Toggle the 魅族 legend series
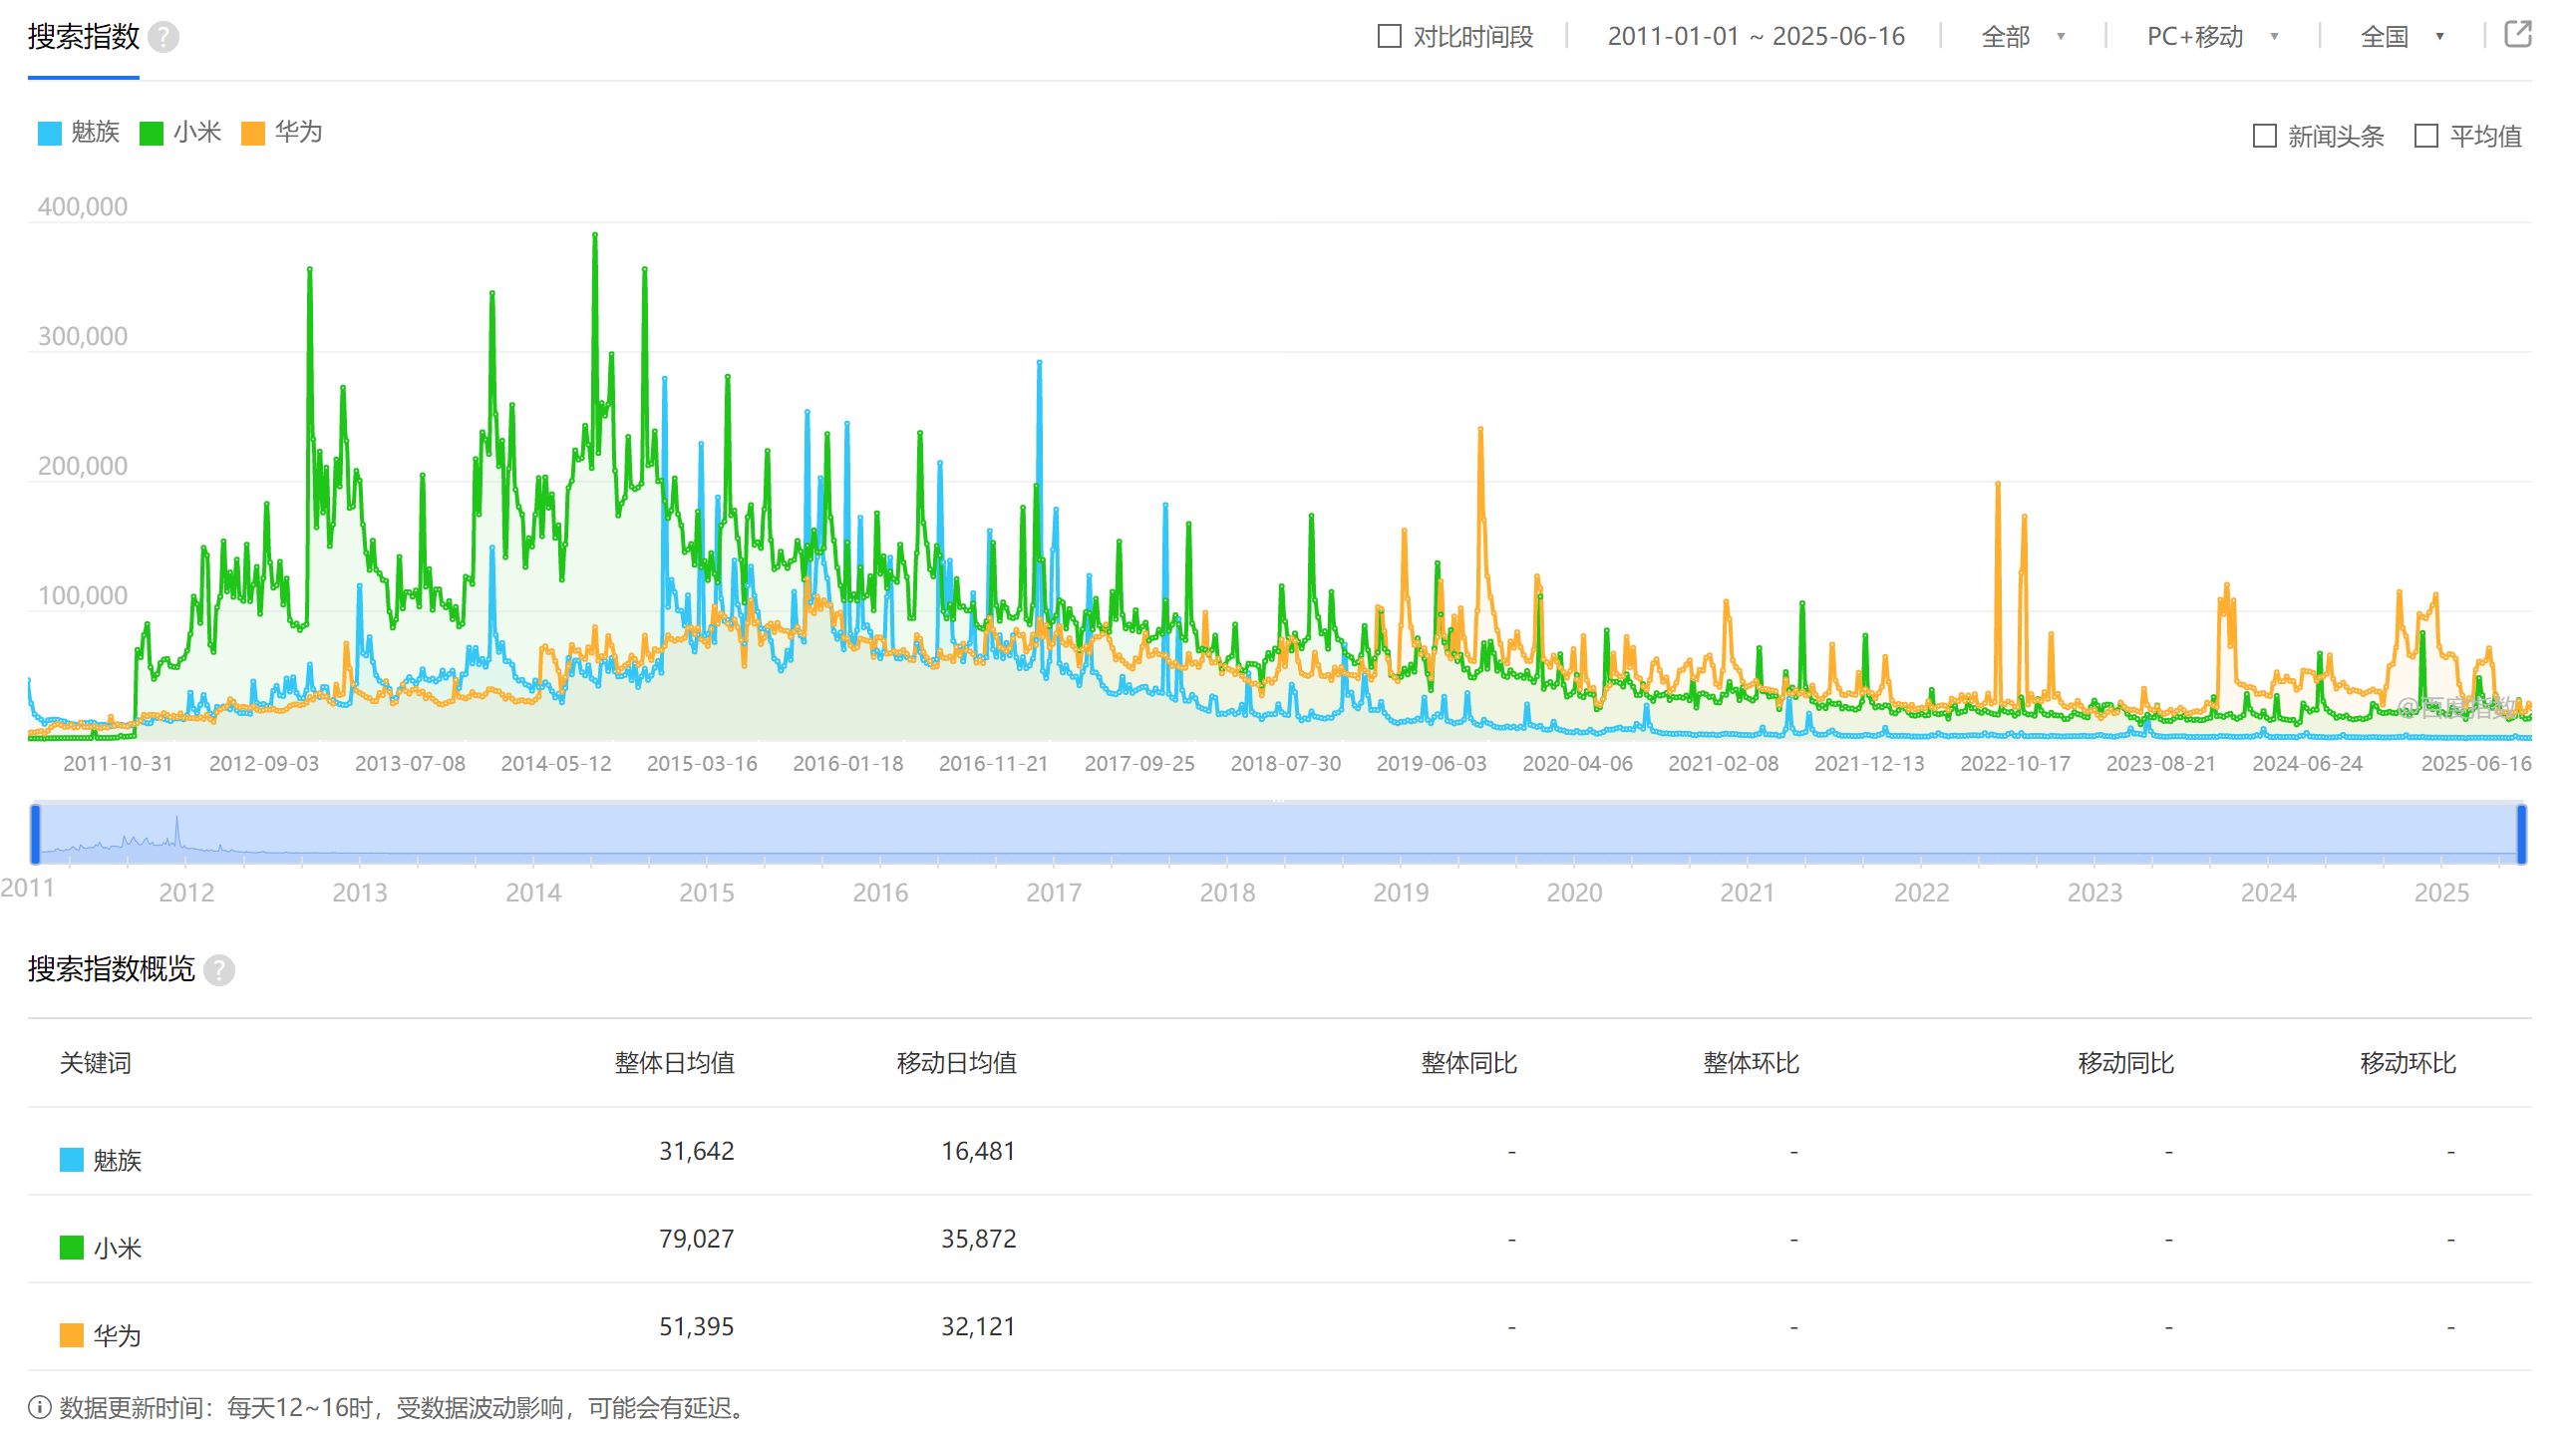Image resolution: width=2576 pixels, height=1446 pixels. [x=78, y=132]
